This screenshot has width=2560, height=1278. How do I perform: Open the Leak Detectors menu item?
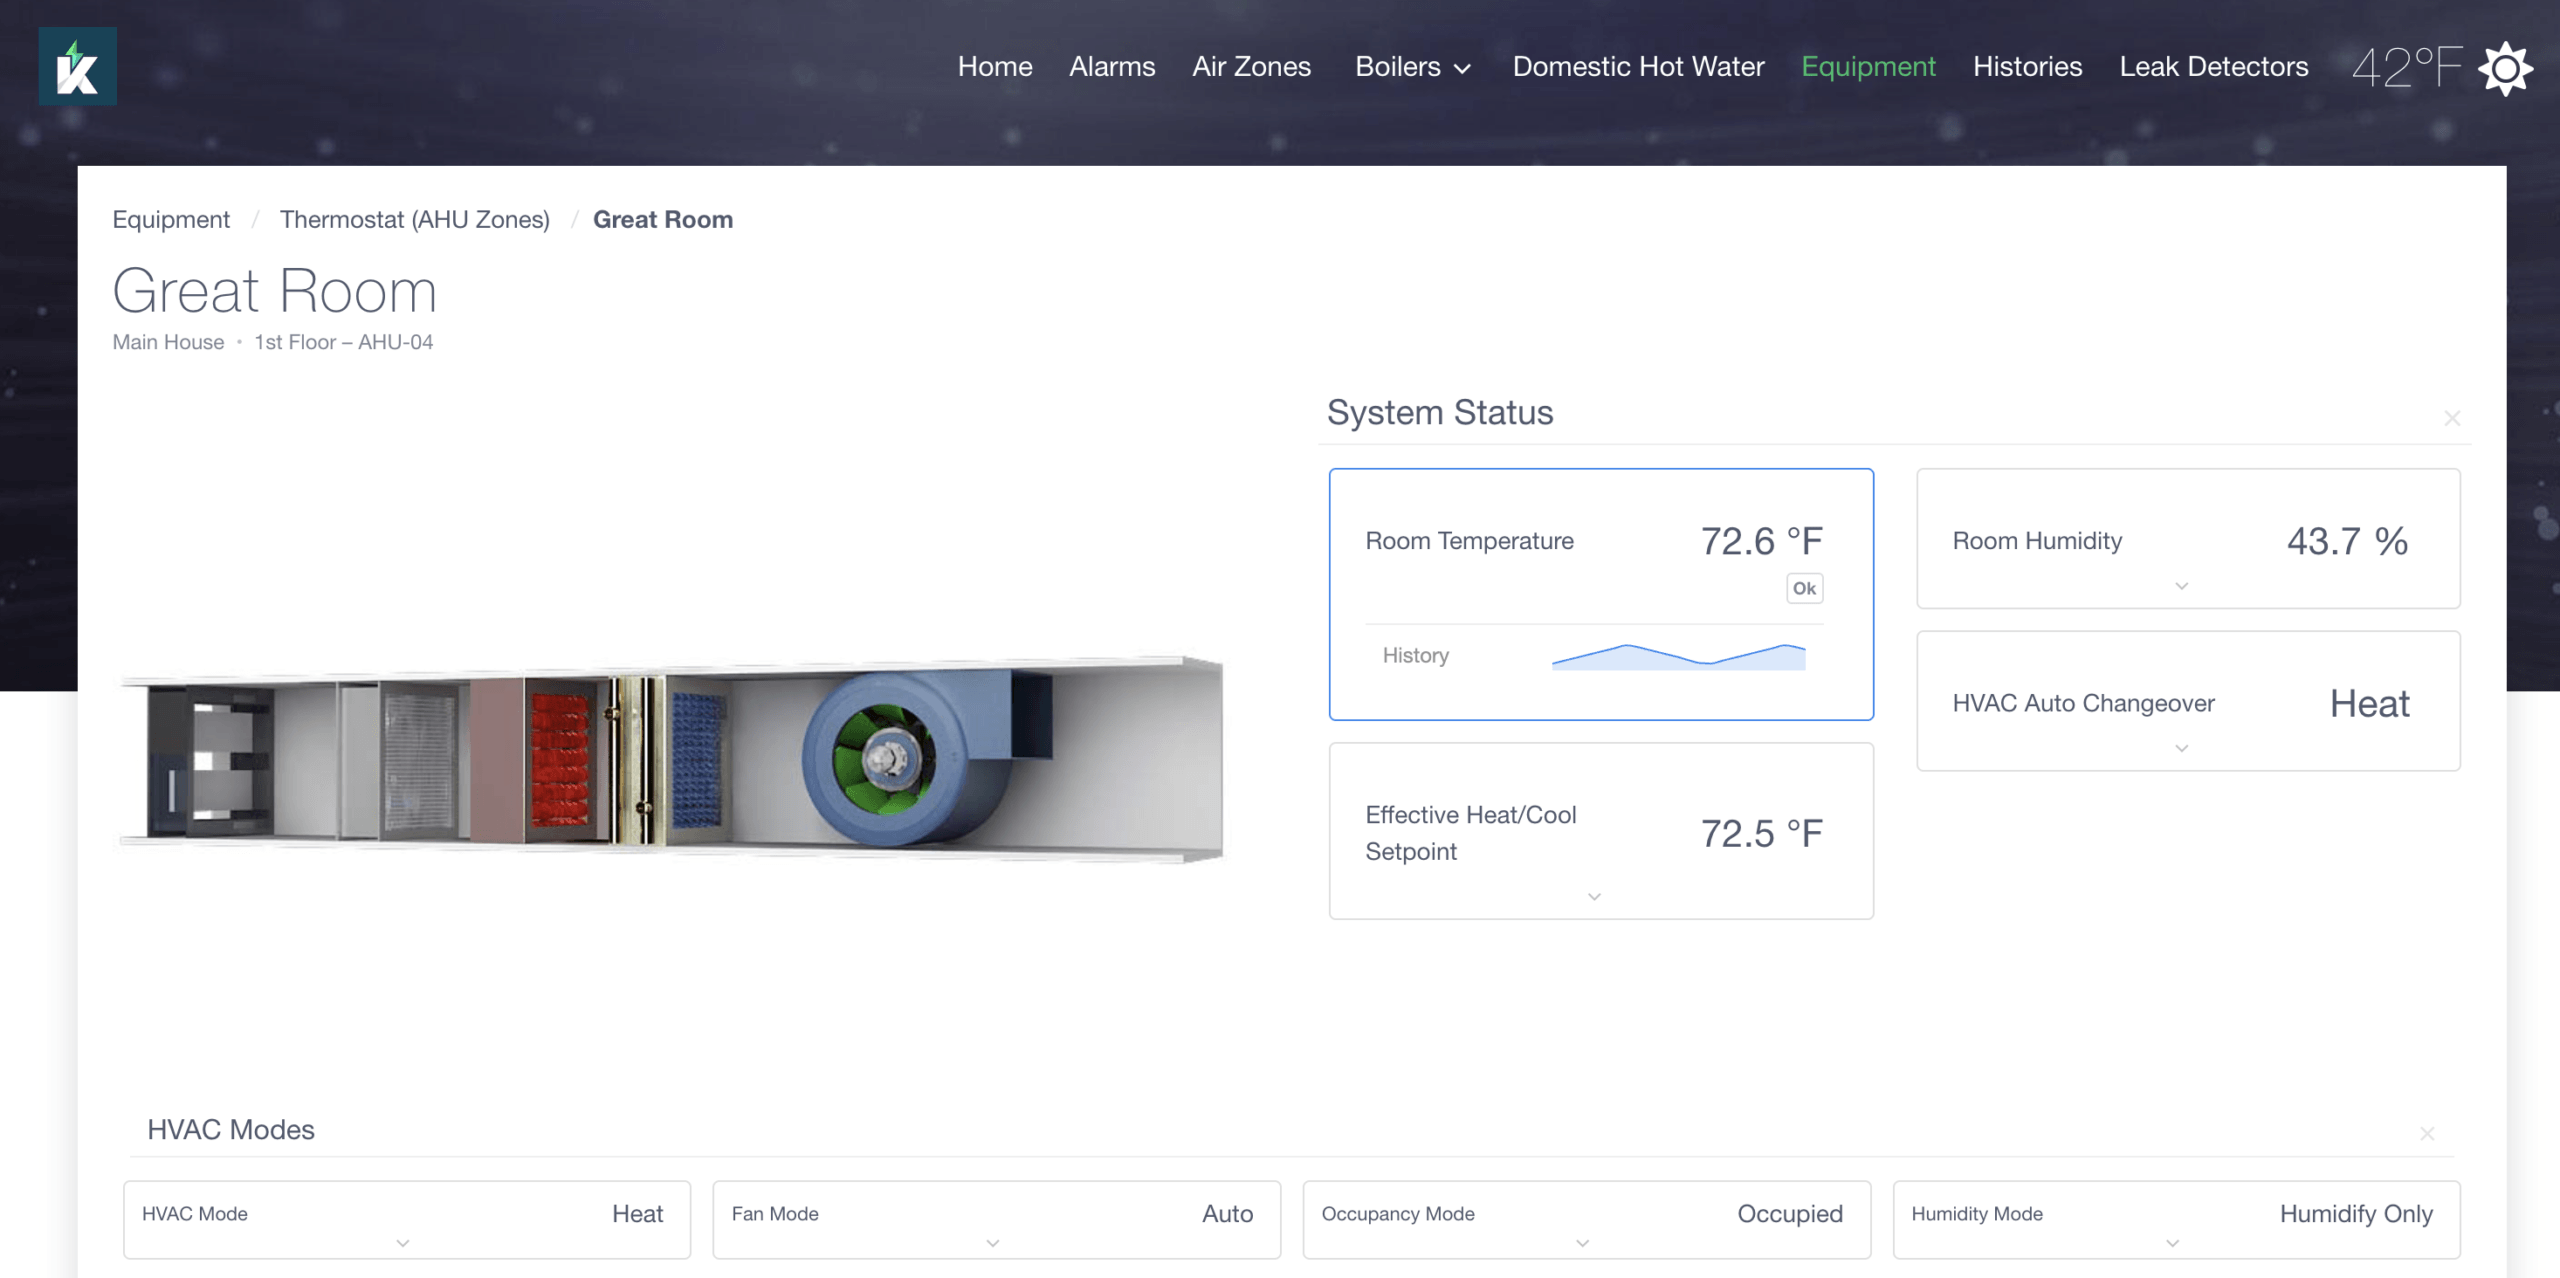[2213, 67]
